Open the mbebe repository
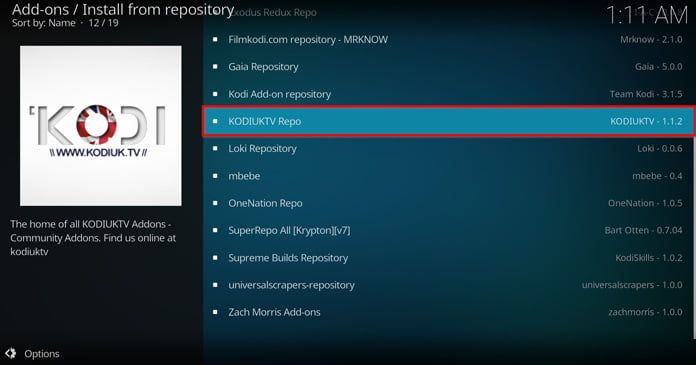Image resolution: width=696 pixels, height=365 pixels. [448, 176]
